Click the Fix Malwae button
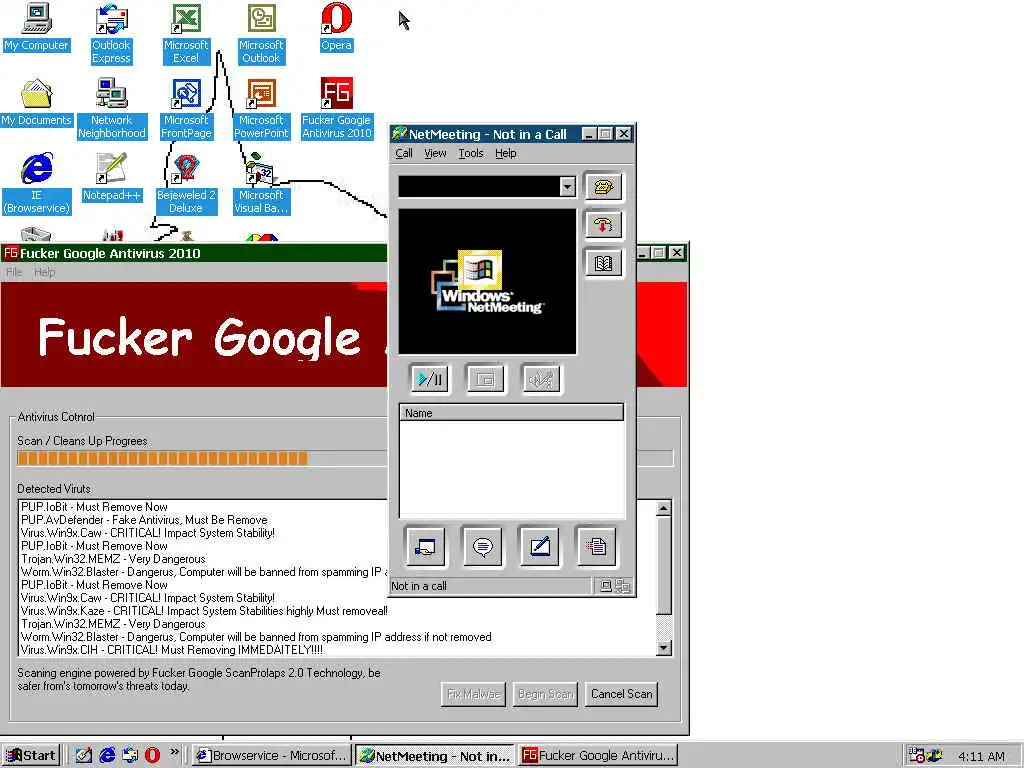The height and width of the screenshot is (768, 1024). (x=473, y=694)
